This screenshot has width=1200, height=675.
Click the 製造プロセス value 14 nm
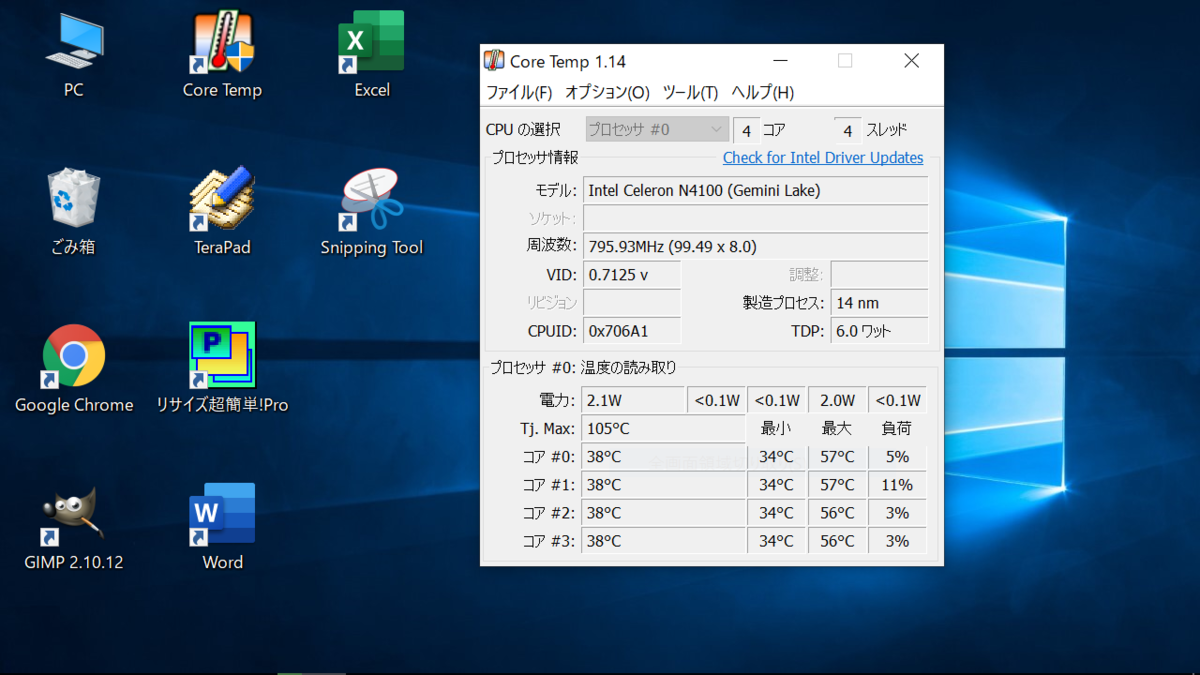[x=879, y=303]
